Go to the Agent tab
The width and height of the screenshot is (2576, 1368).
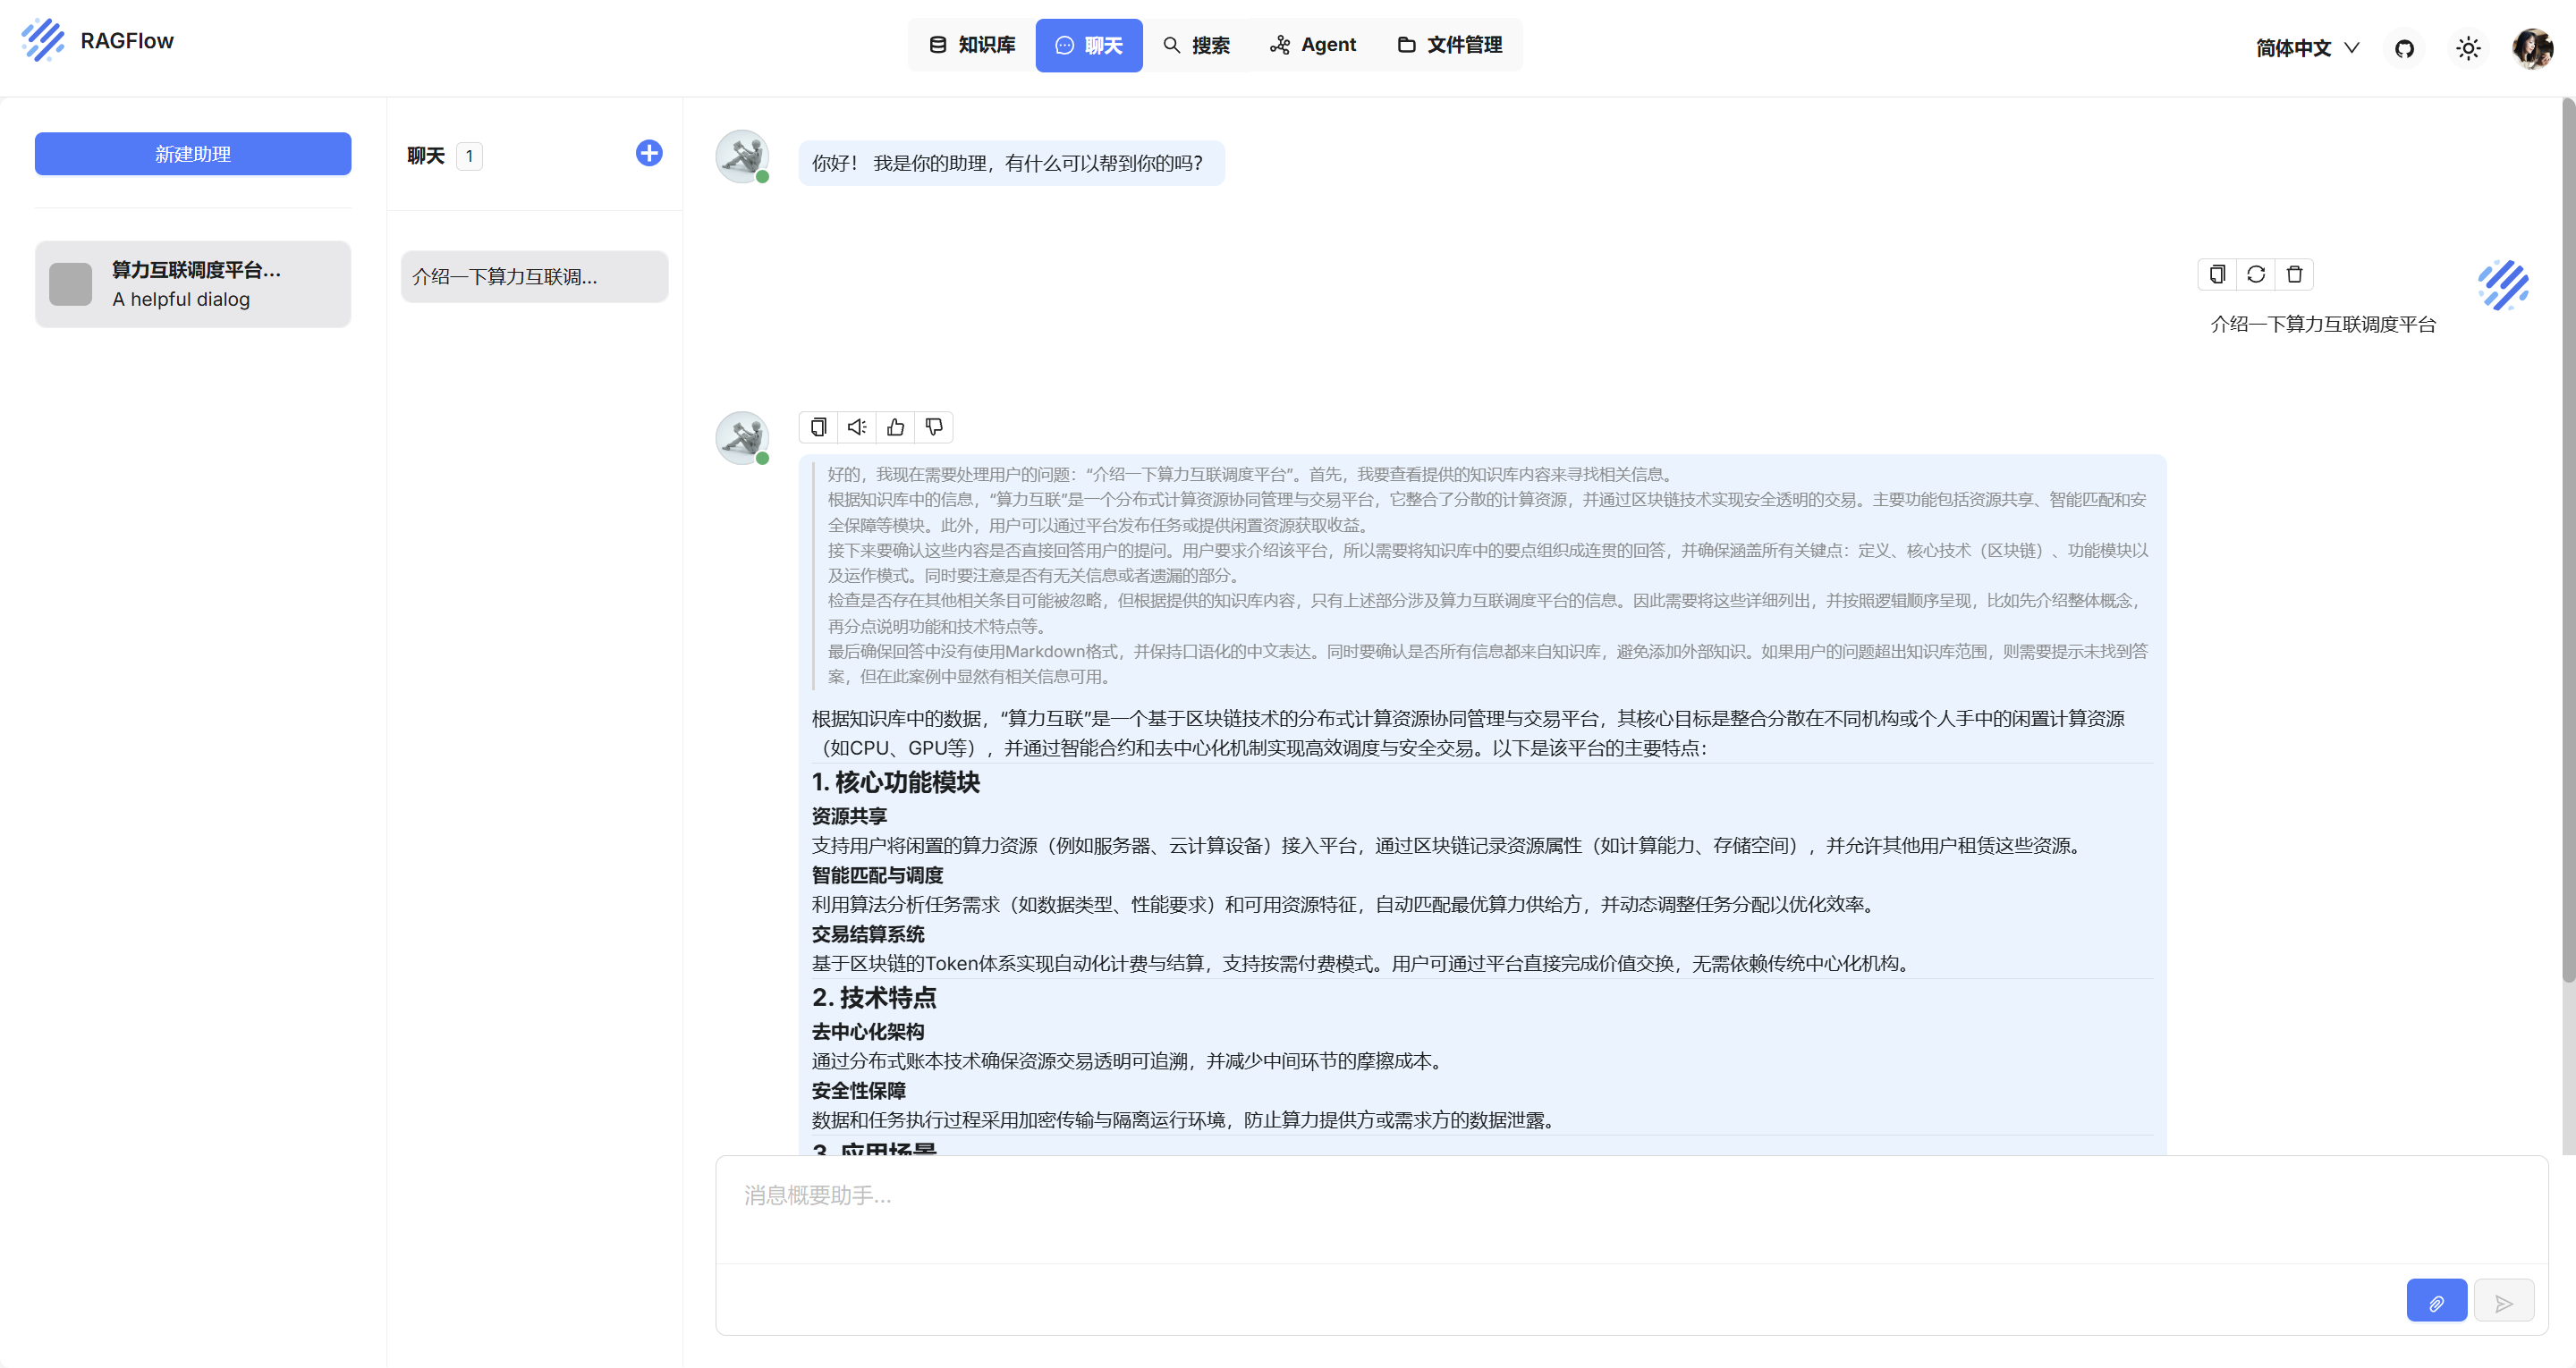1313,45
